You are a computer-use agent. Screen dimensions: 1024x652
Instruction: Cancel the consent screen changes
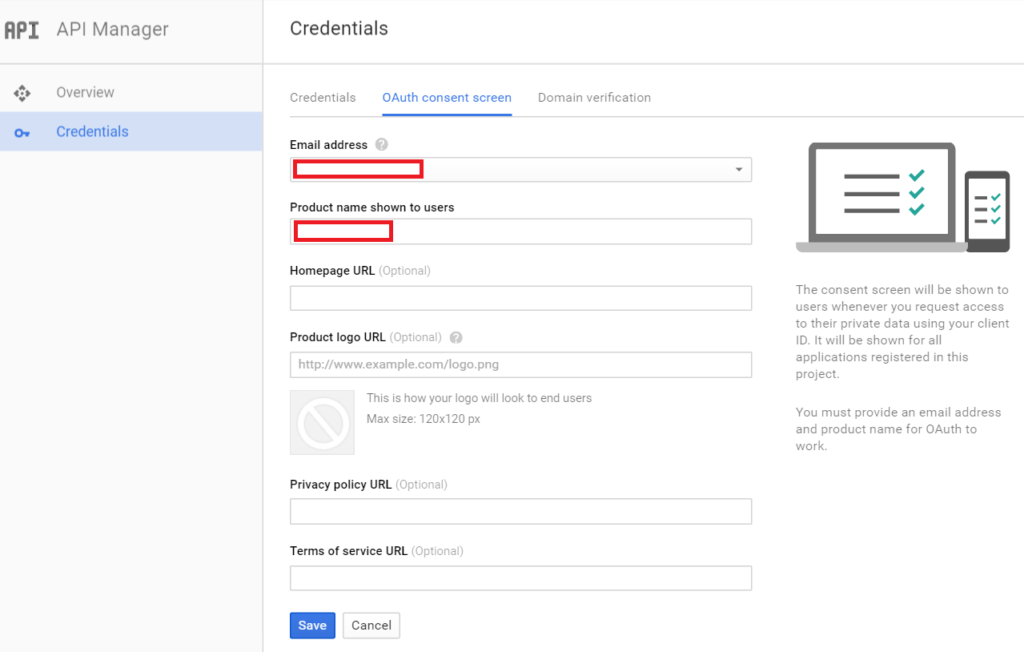pos(370,625)
